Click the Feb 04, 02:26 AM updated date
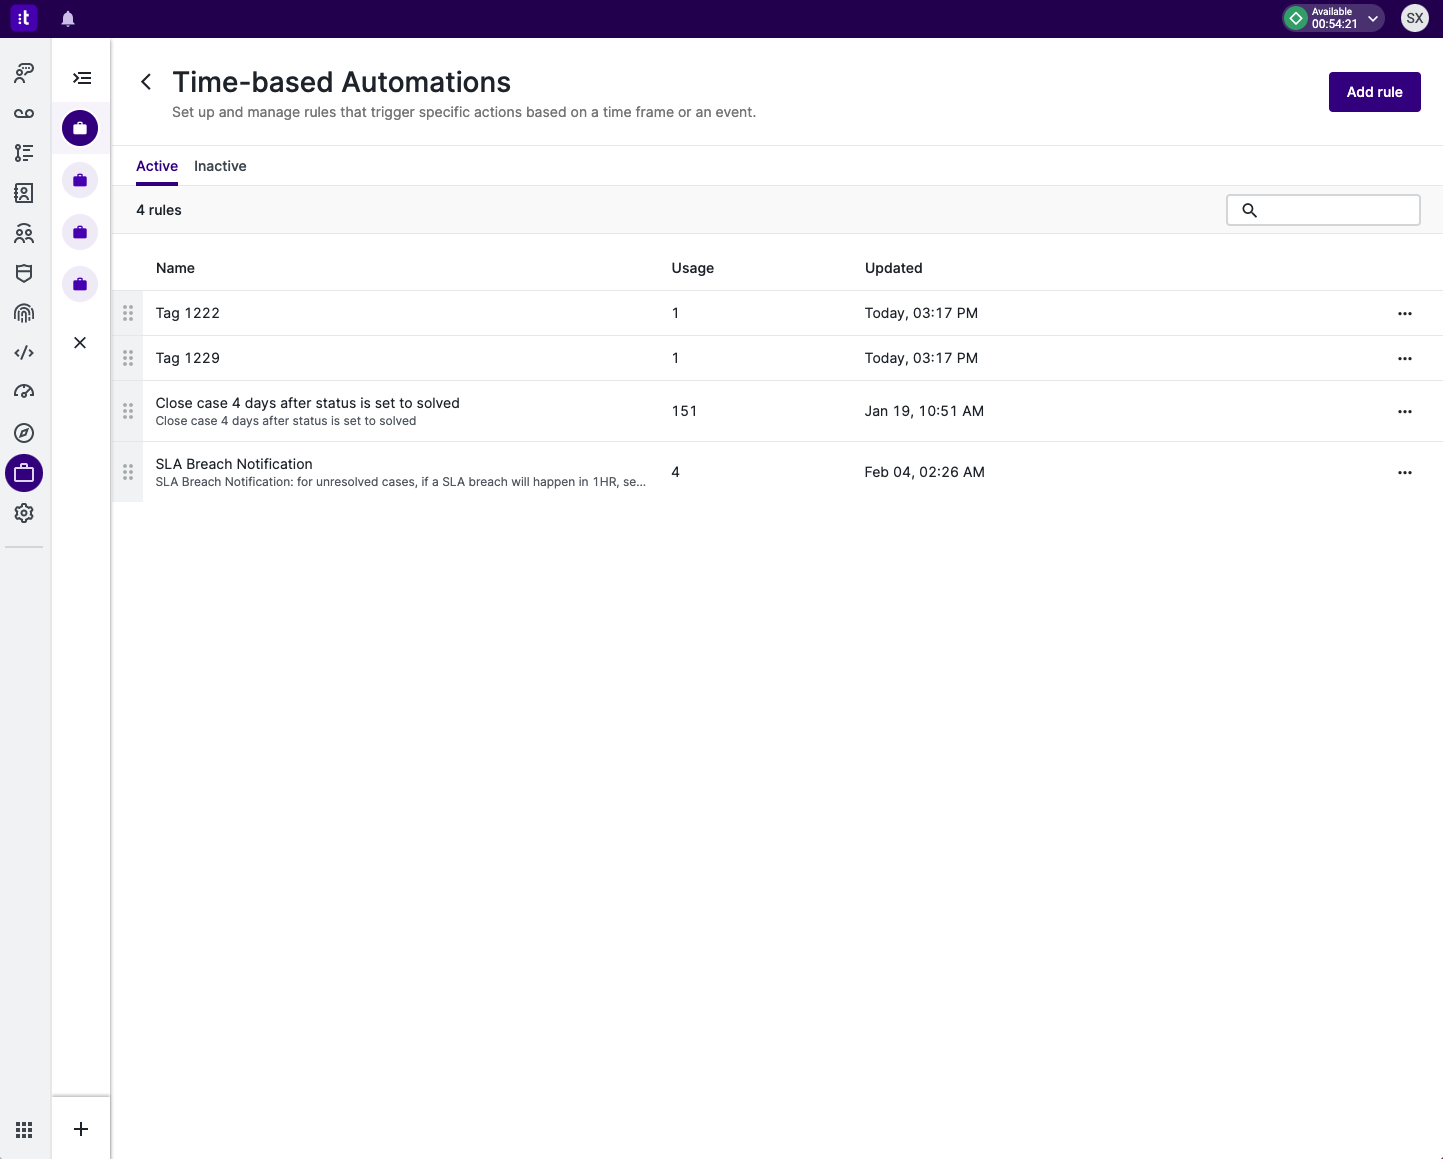 point(924,472)
